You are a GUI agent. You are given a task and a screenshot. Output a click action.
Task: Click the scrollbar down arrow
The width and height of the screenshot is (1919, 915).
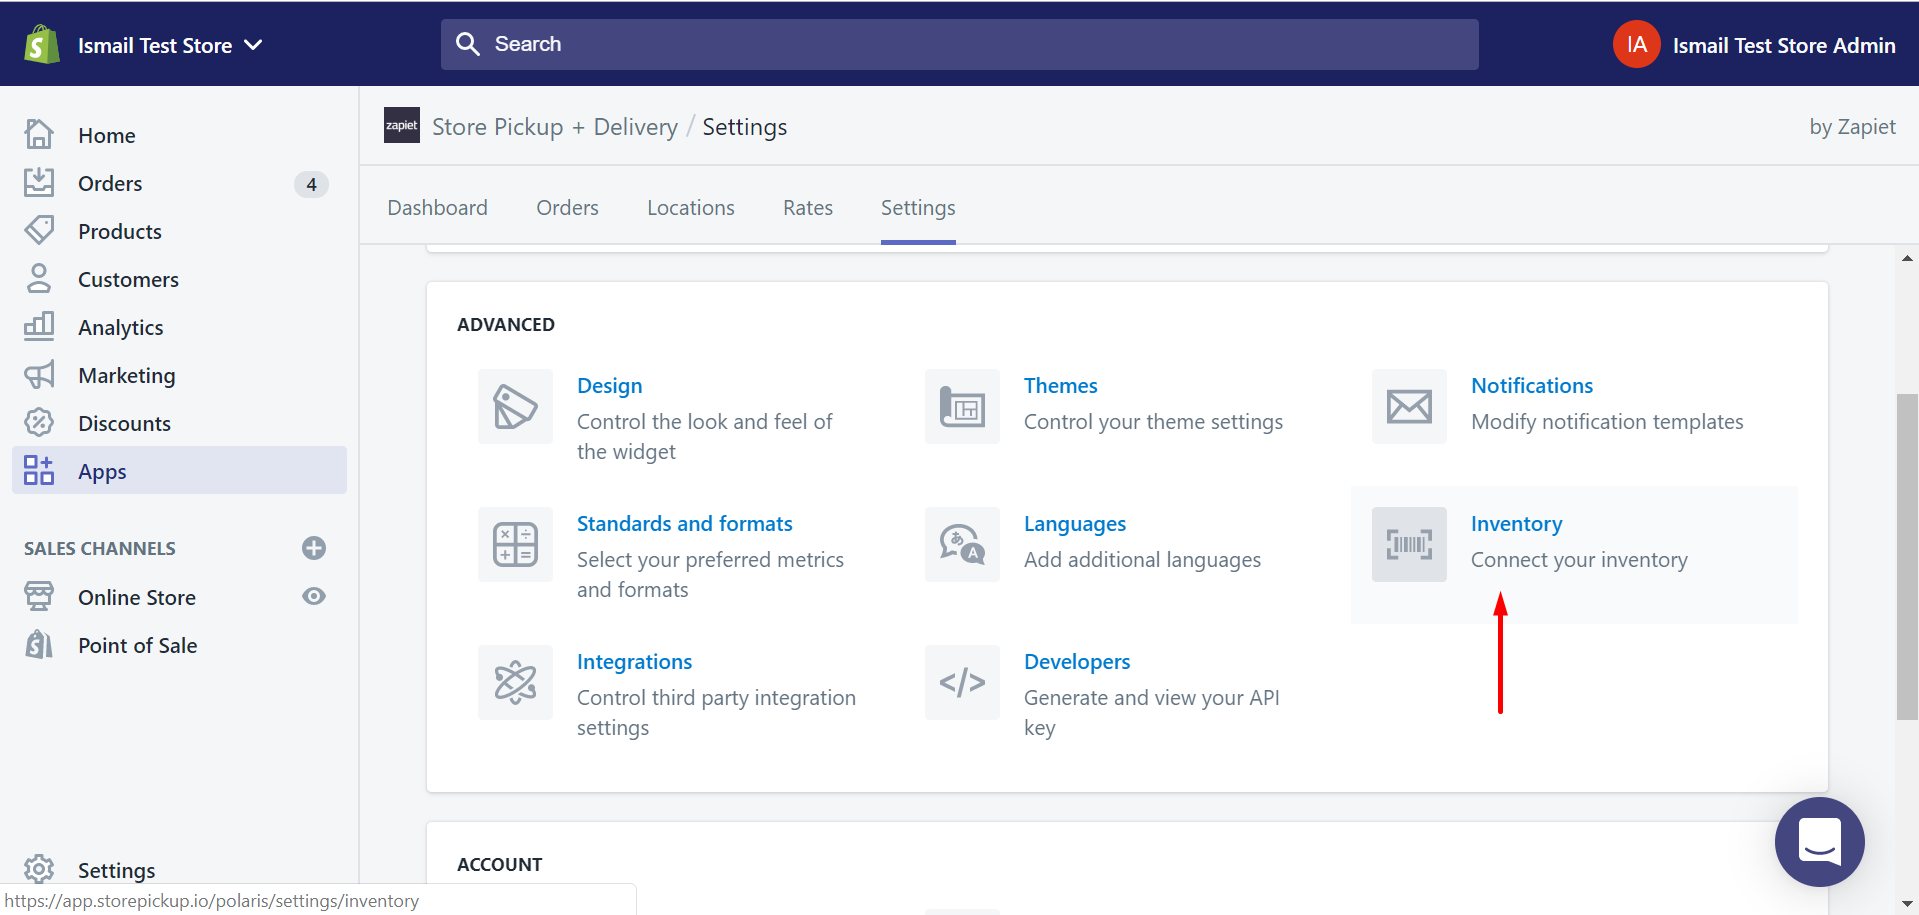pyautogui.click(x=1907, y=904)
